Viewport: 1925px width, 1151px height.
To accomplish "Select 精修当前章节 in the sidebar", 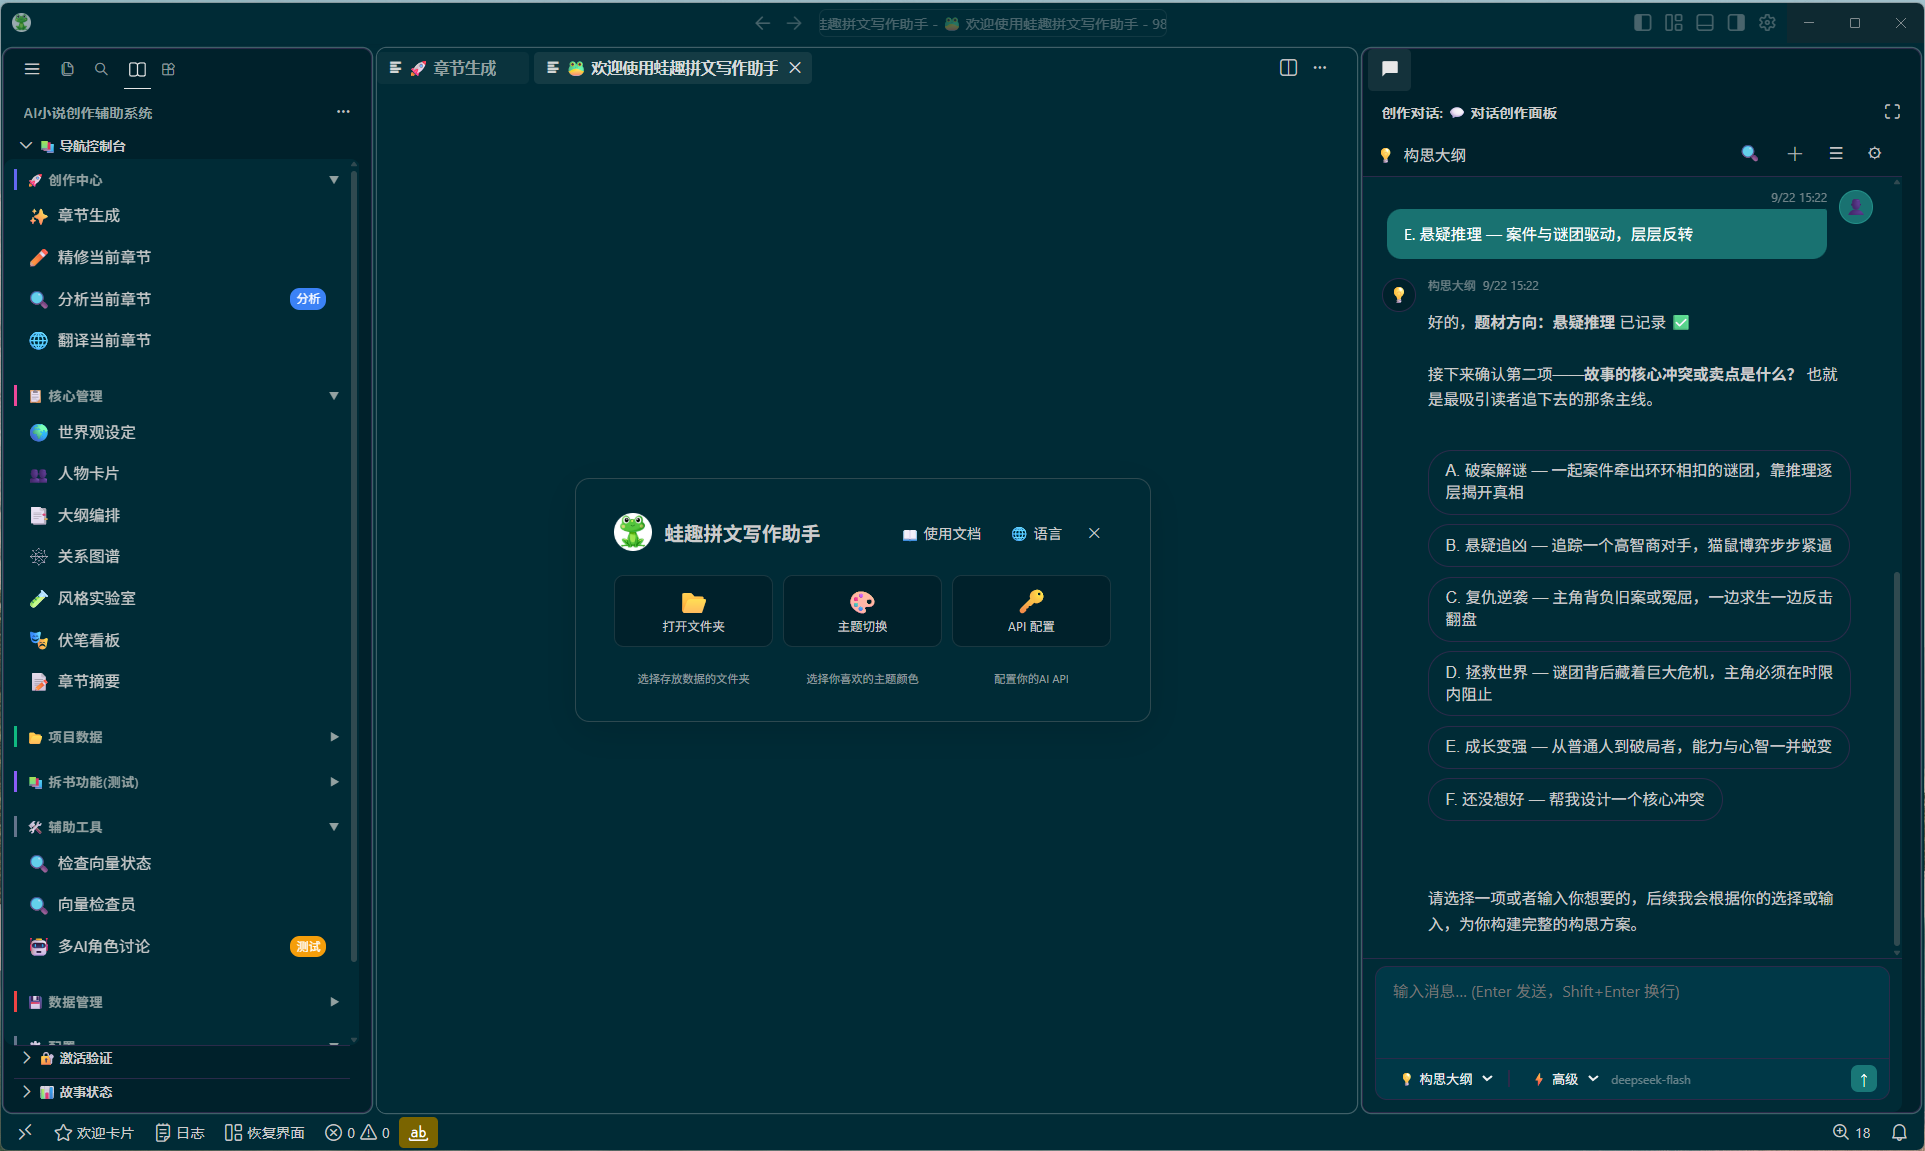I will pos(180,258).
